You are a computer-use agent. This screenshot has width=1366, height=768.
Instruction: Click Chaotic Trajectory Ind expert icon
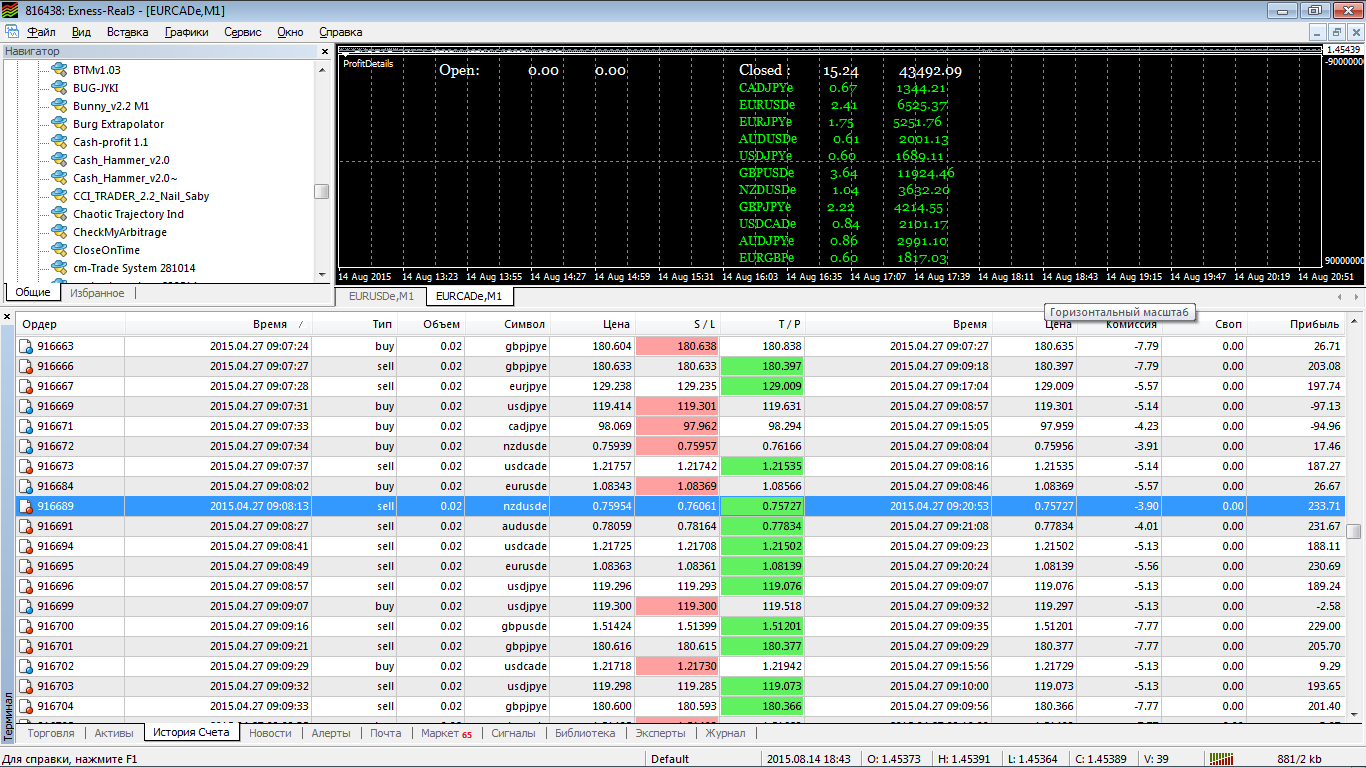pos(59,214)
